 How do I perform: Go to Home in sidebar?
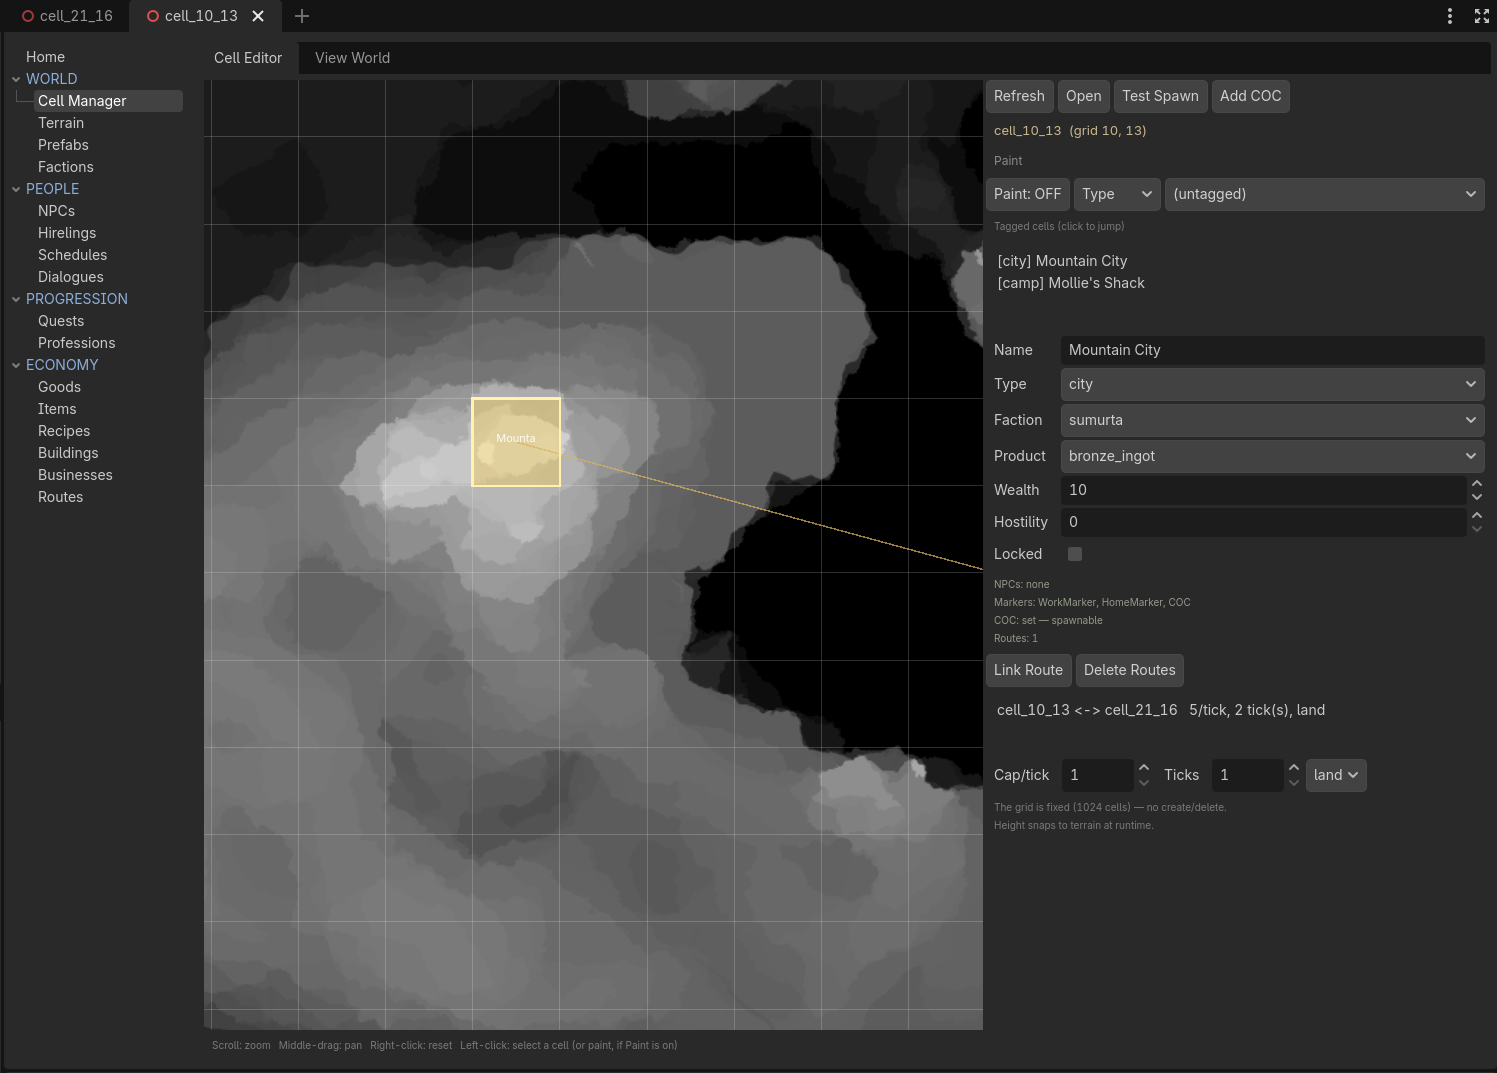coord(45,57)
